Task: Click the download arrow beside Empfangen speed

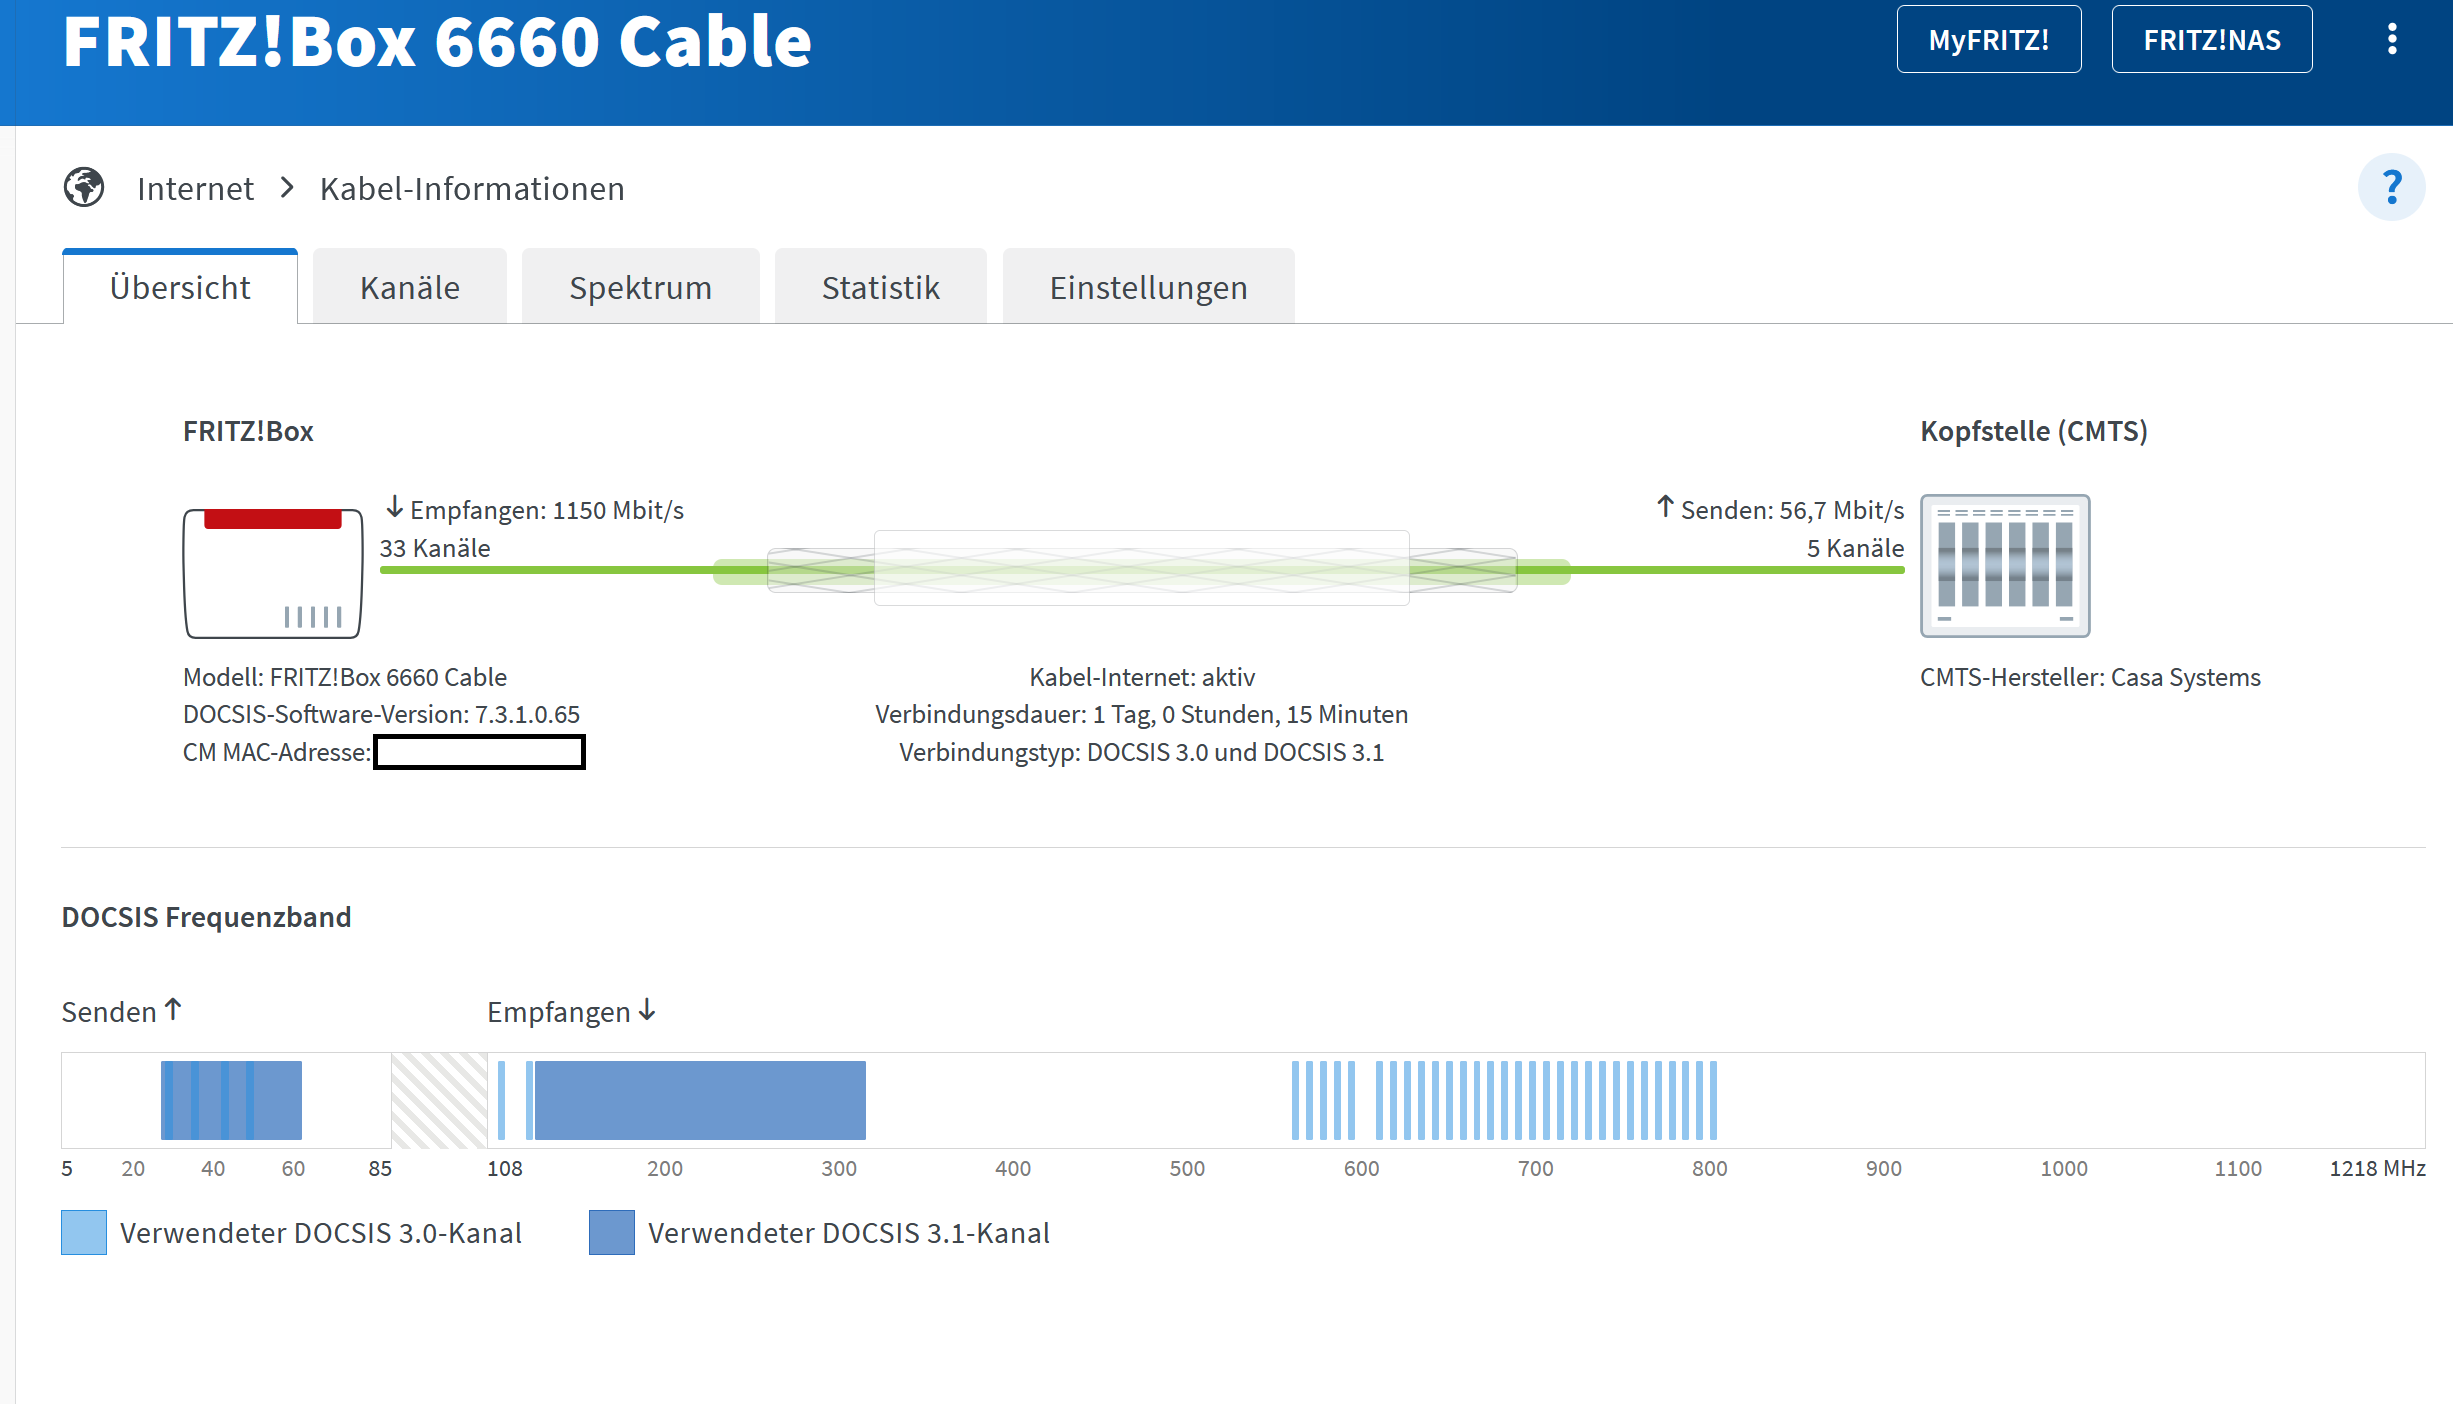Action: pos(395,507)
